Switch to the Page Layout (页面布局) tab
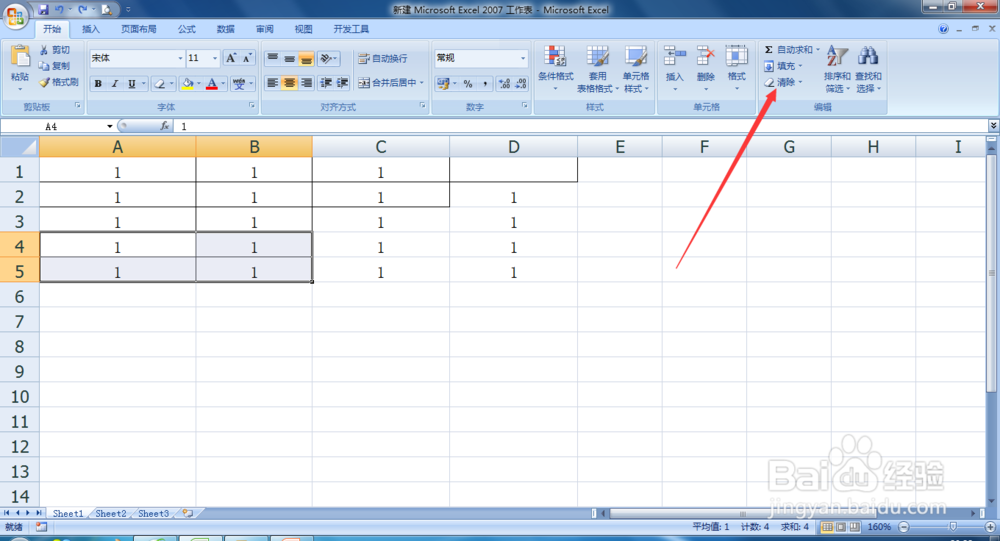 [x=138, y=29]
